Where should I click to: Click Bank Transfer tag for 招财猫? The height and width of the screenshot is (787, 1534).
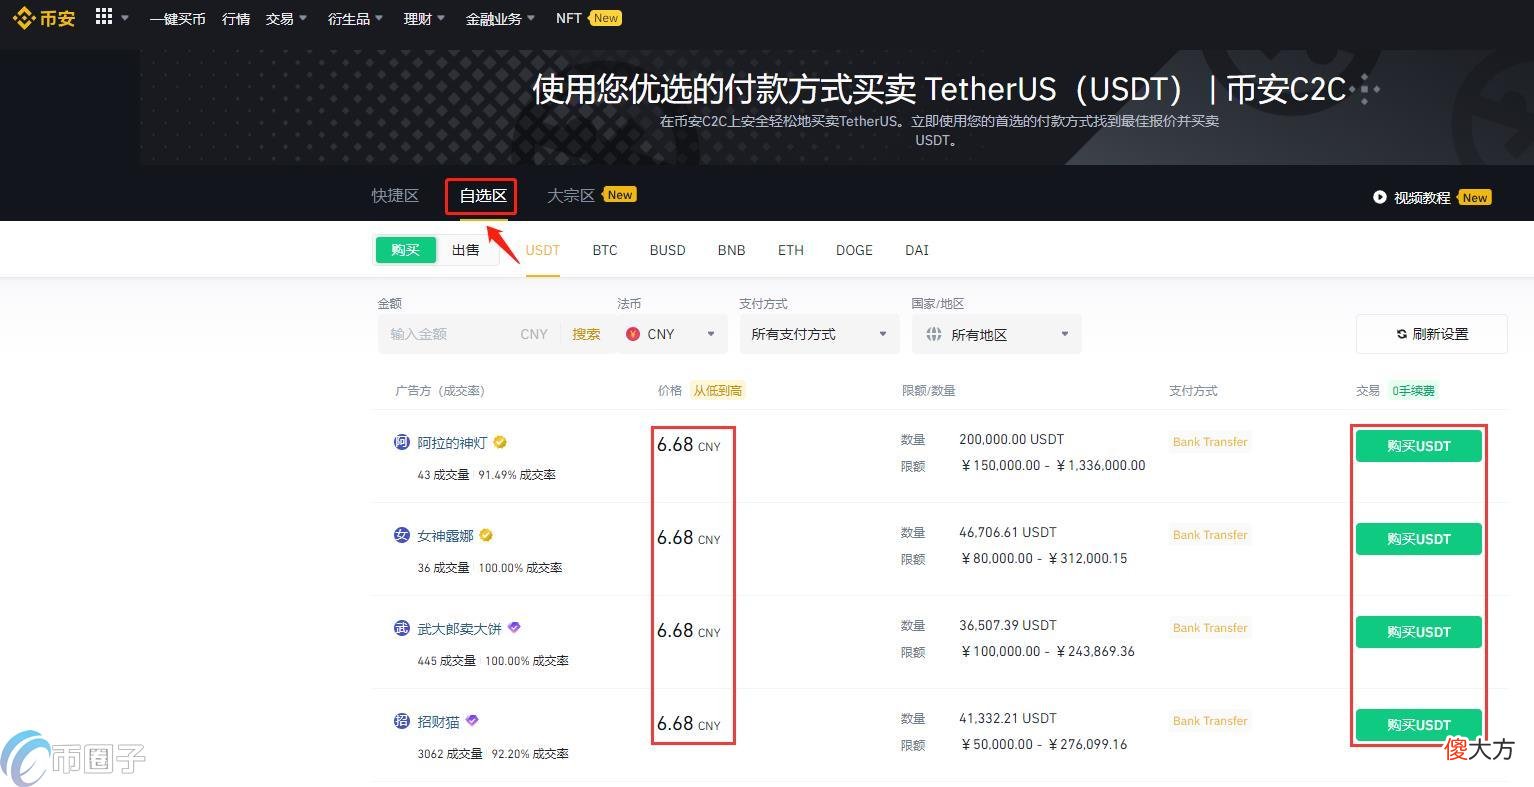(1210, 721)
